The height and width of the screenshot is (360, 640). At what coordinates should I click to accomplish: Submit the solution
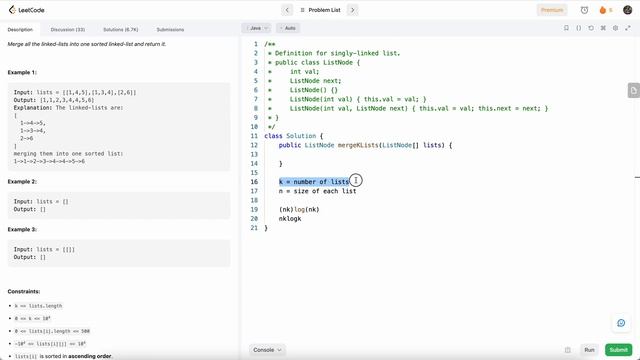pos(618,350)
